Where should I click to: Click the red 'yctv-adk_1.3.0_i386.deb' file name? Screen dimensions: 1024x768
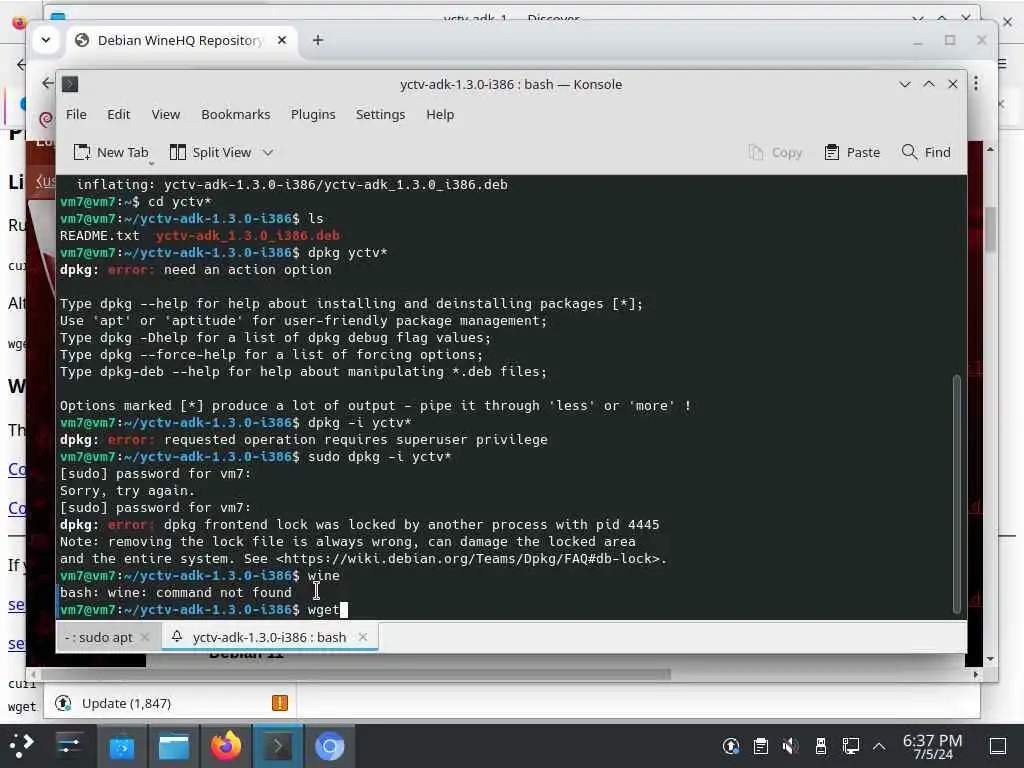coord(248,235)
